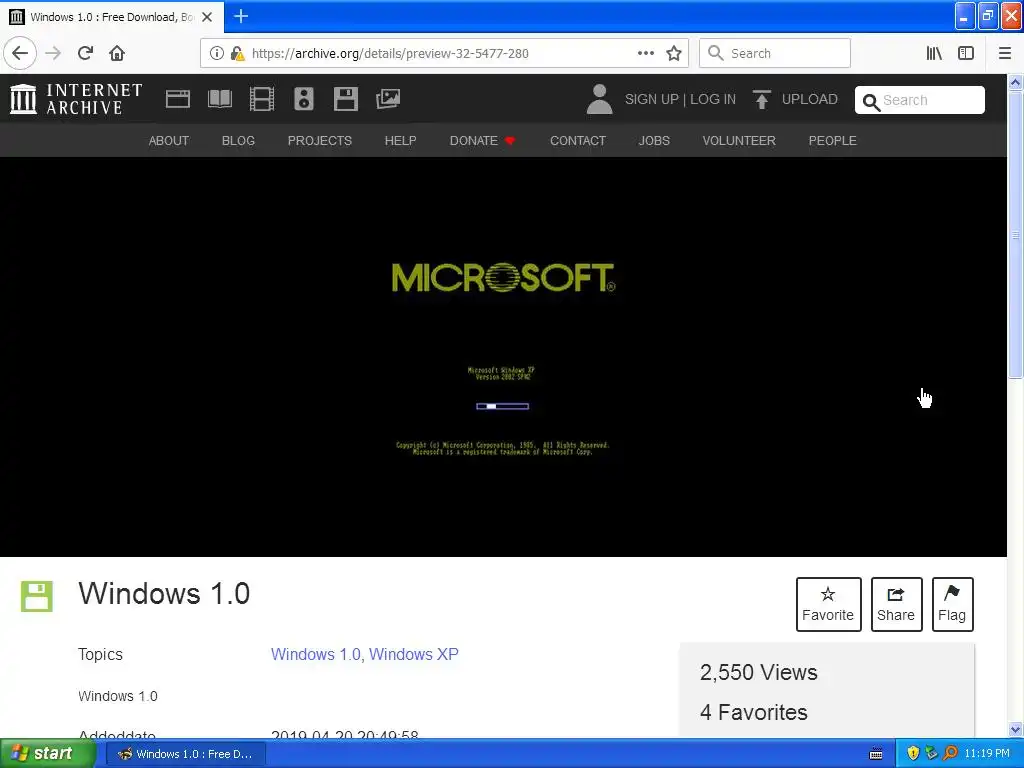
Task: Open page actions three-dot menu
Action: coord(645,53)
